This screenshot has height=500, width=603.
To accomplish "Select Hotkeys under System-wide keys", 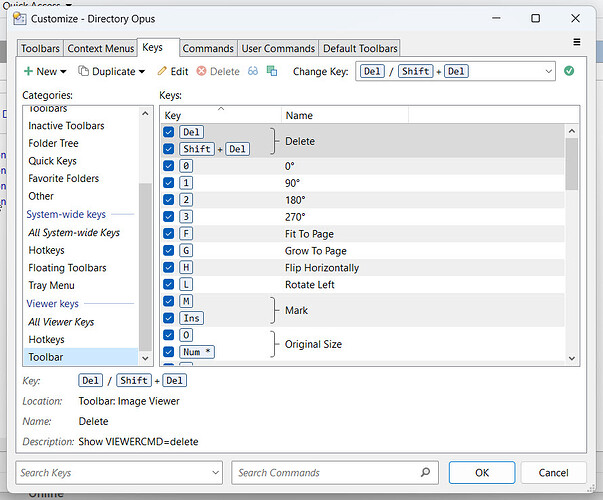I will [80, 250].
